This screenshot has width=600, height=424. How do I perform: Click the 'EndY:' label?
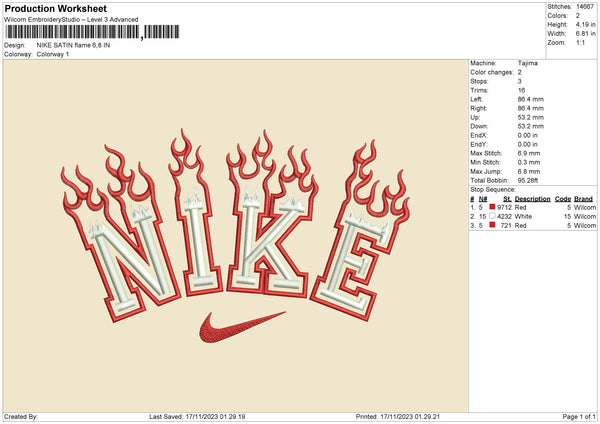(479, 144)
